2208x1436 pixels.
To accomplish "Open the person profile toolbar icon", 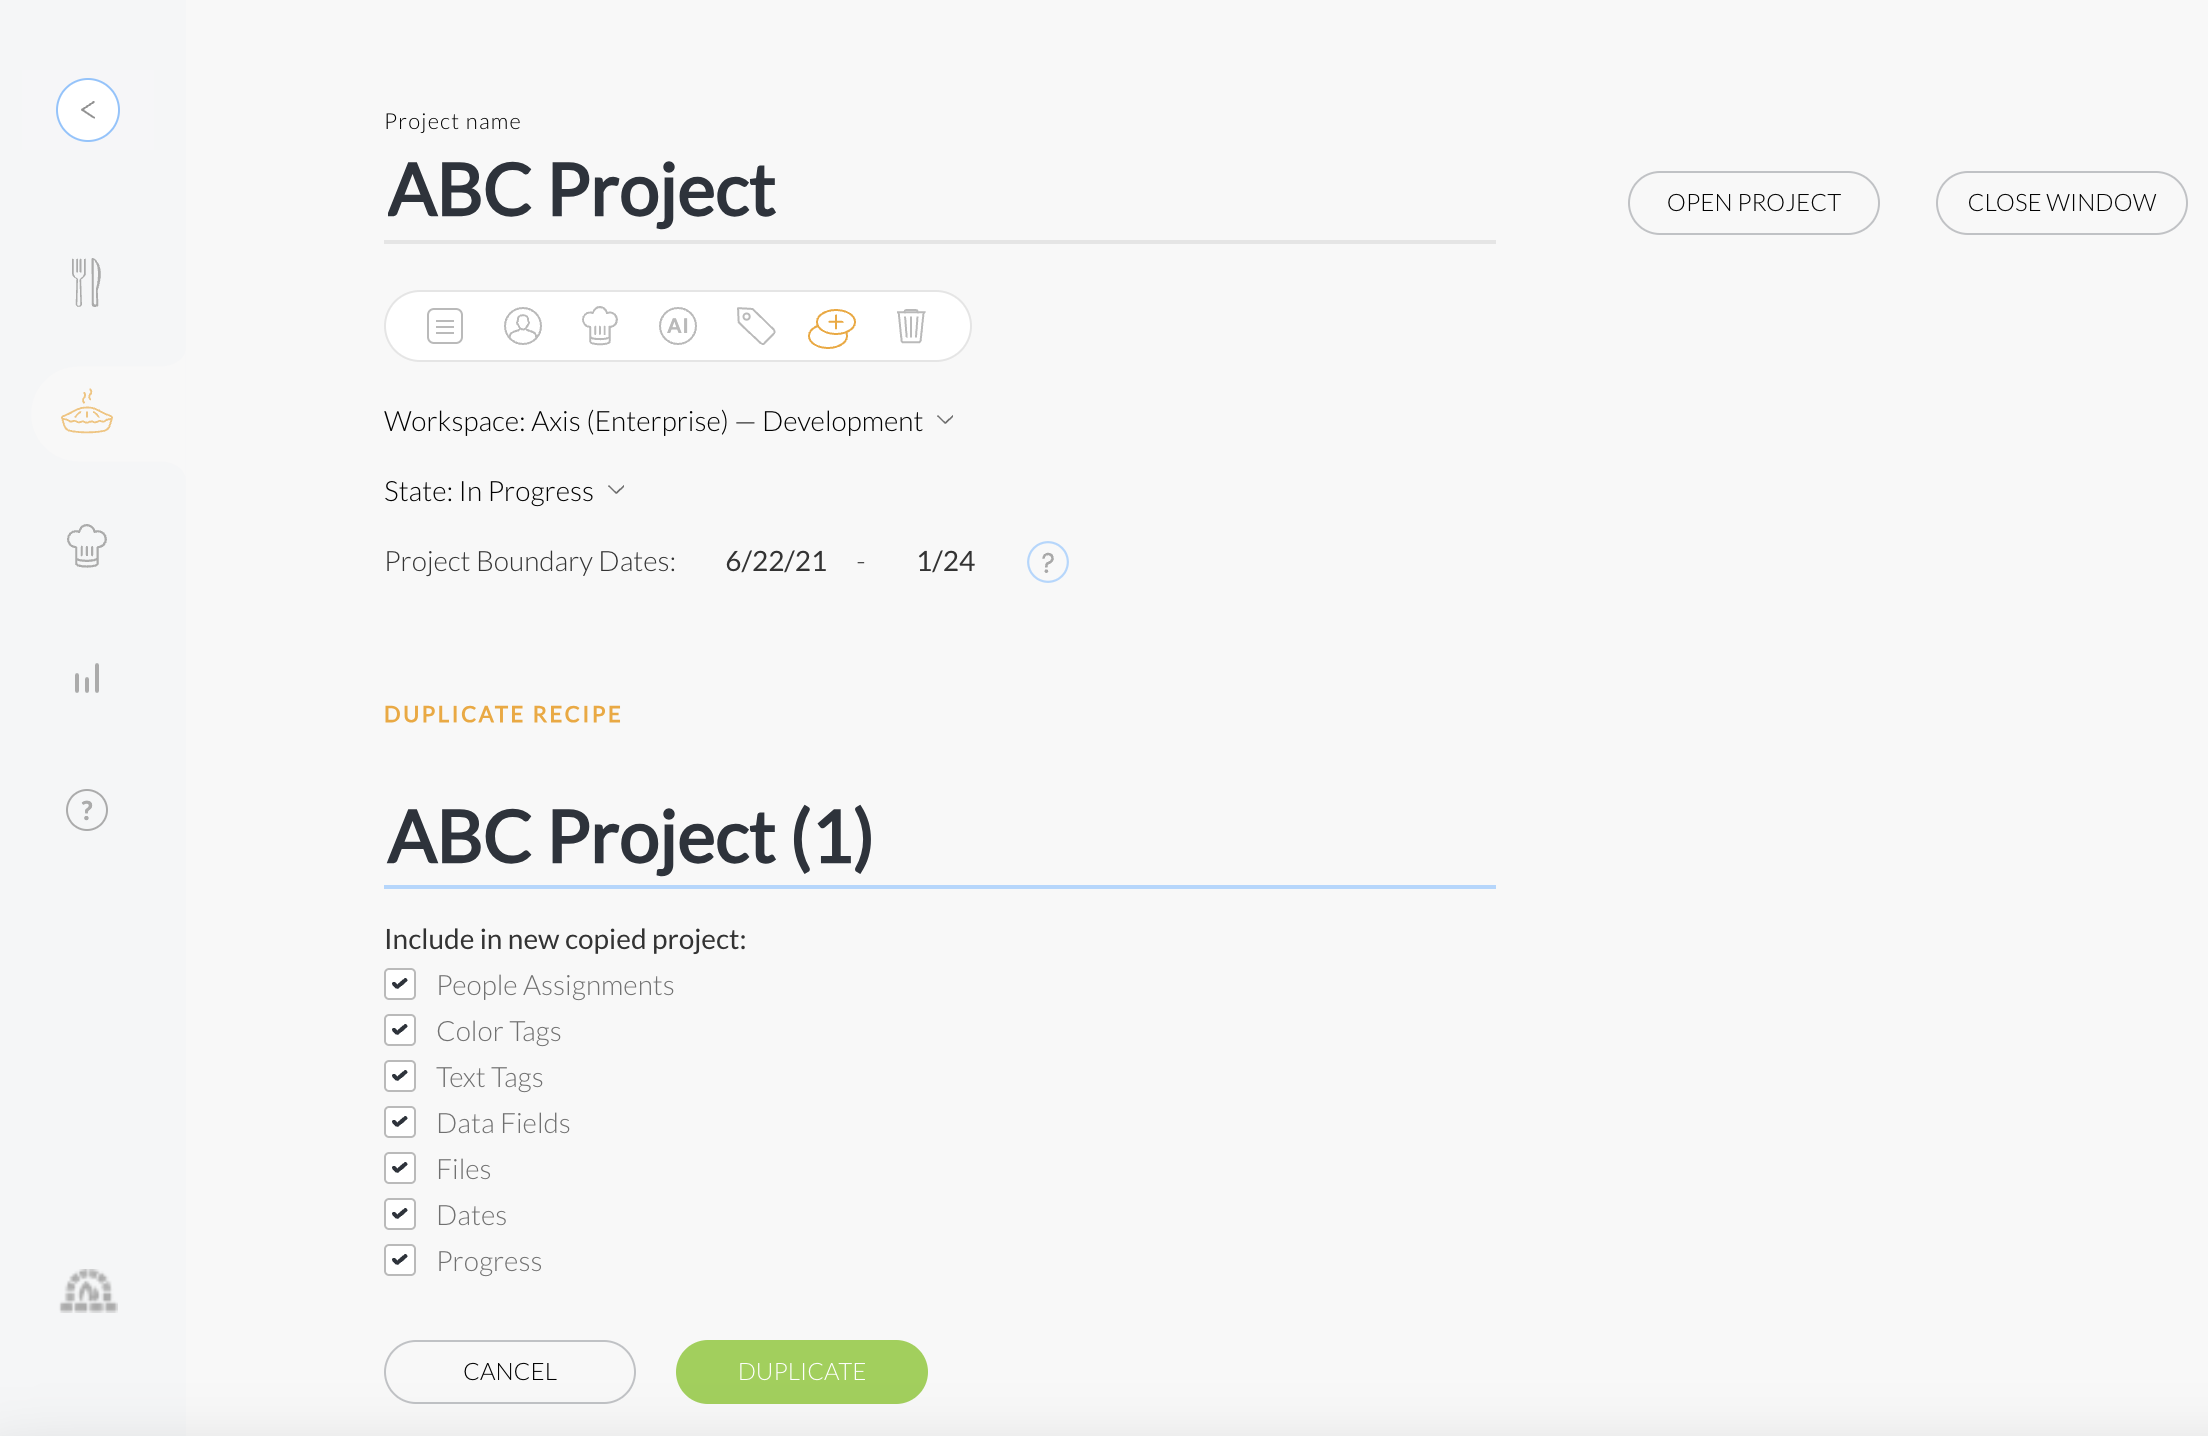I will coord(523,326).
